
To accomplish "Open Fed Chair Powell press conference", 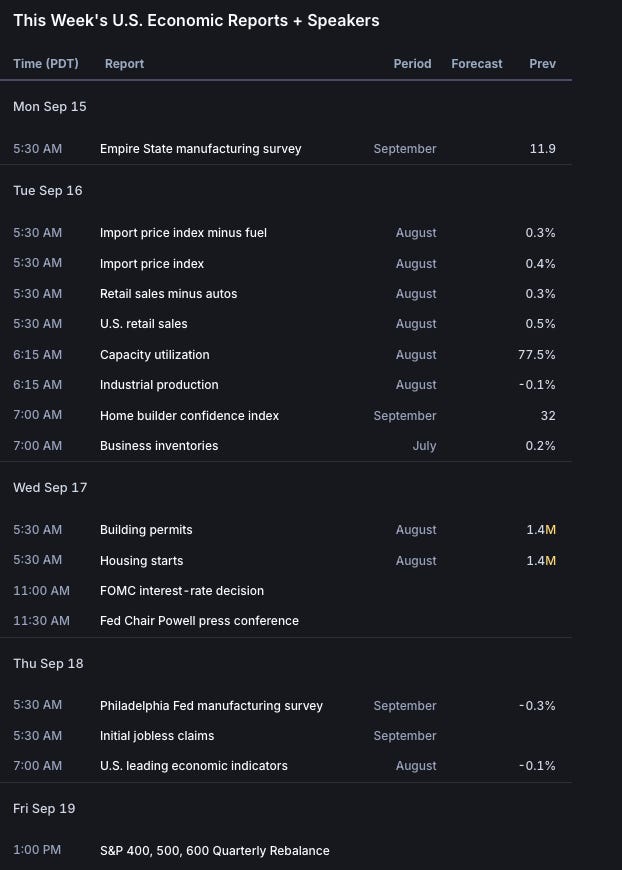I will [199, 621].
